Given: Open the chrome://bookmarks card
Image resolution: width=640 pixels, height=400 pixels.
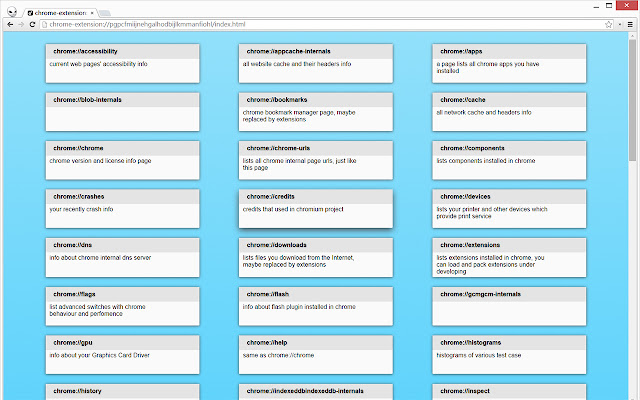Looking at the screenshot, I should (316, 112).
